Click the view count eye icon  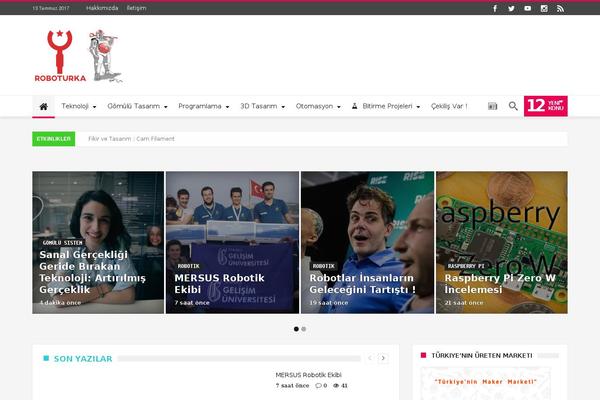click(336, 386)
